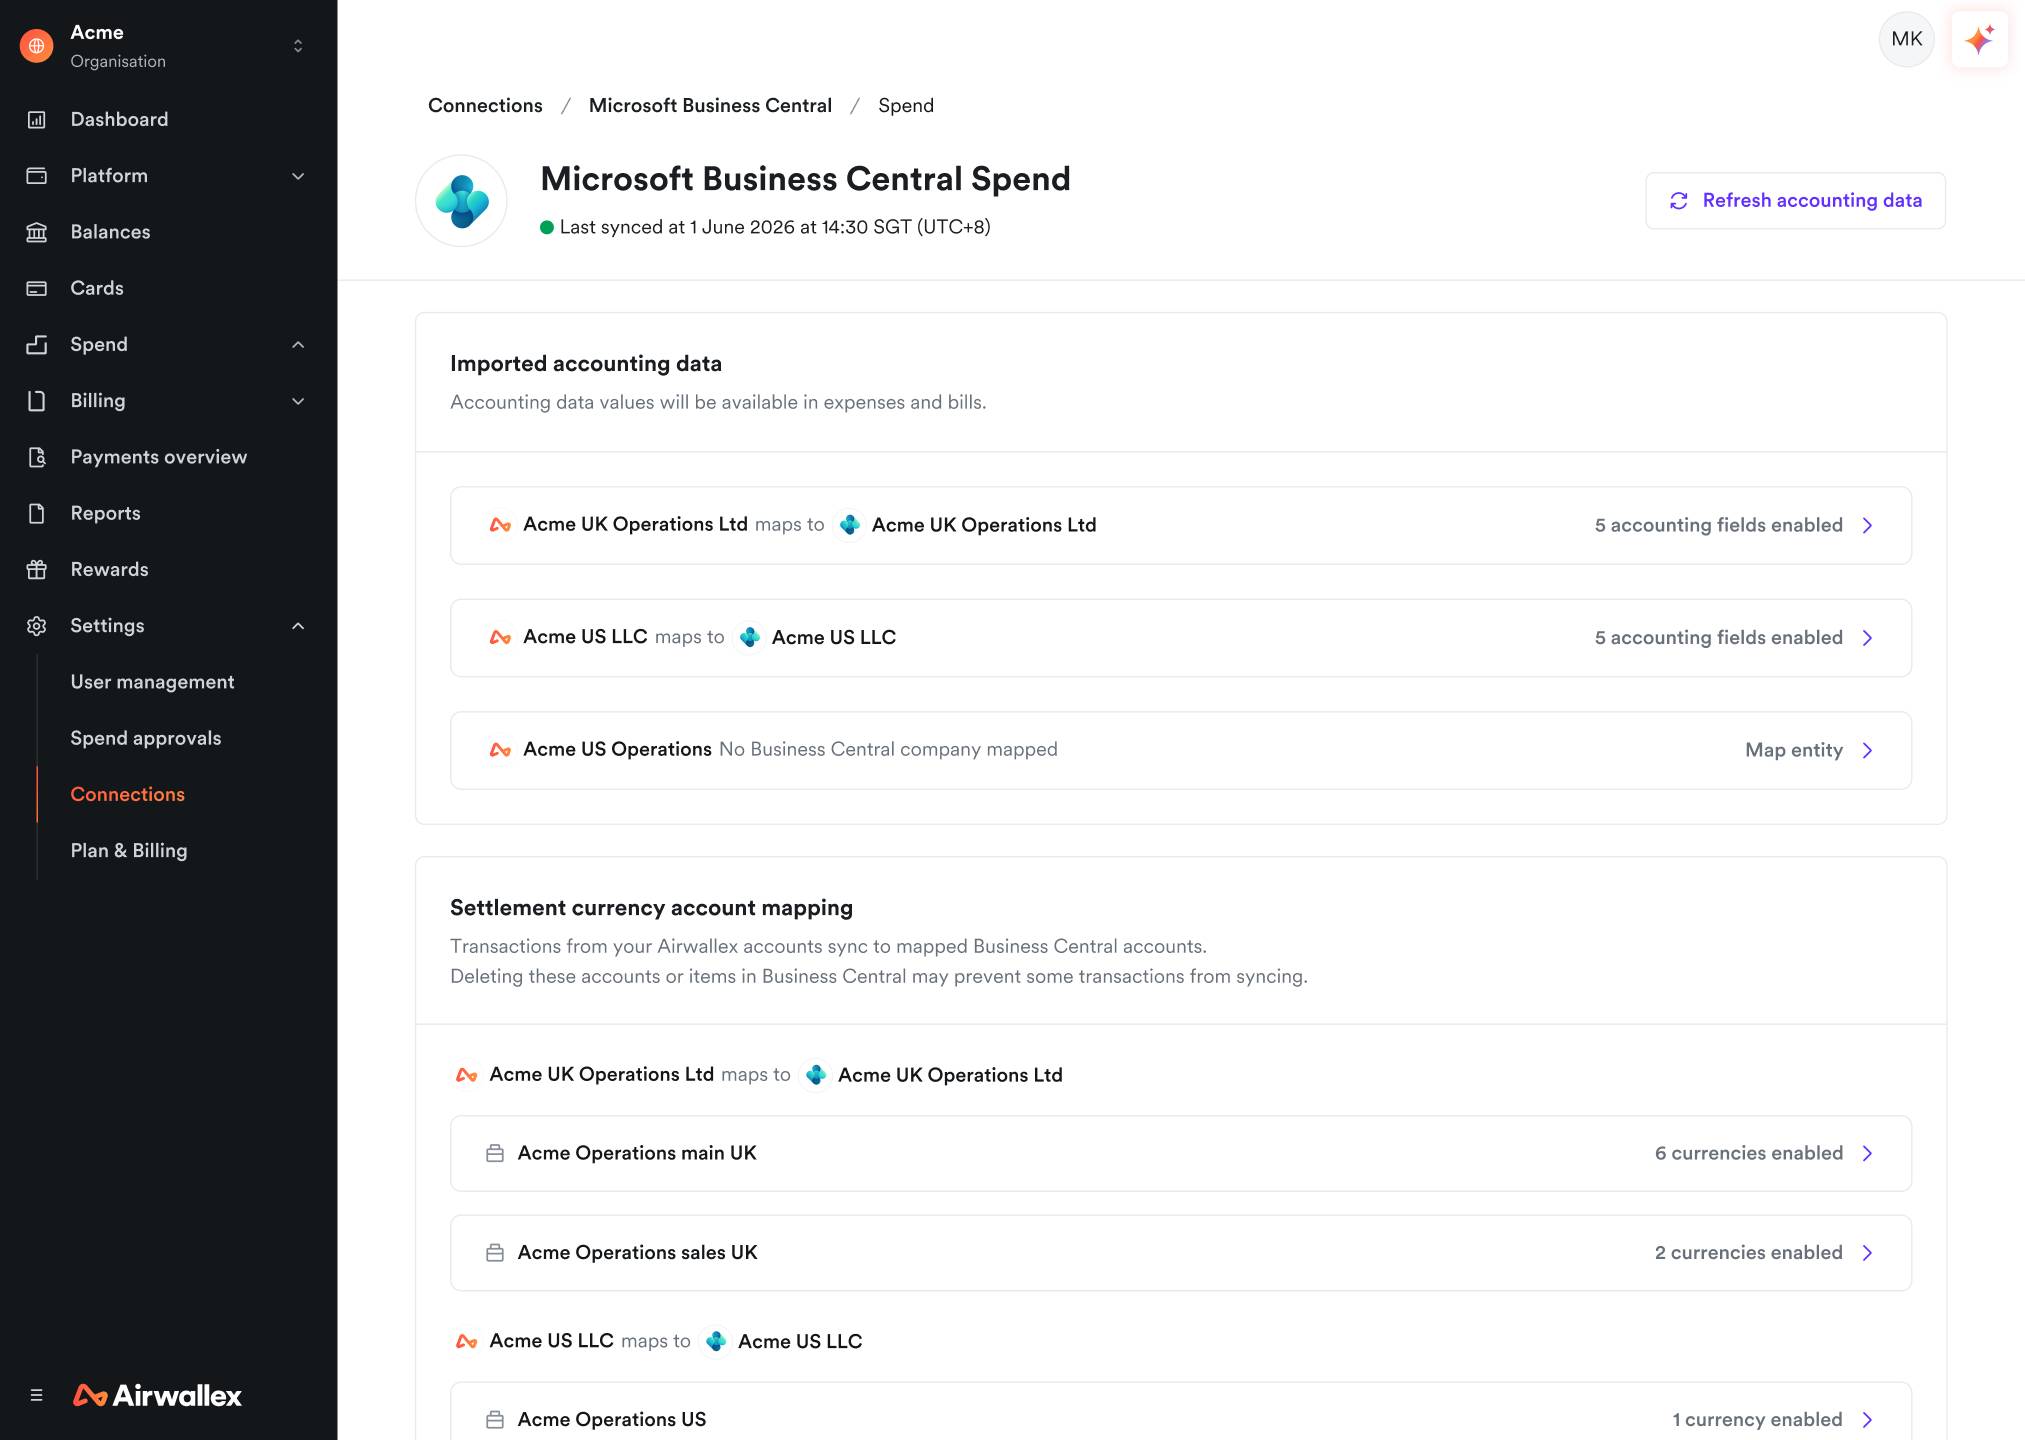Open chevron for 1 currency enabled row
This screenshot has width=2025, height=1440.
click(1867, 1420)
